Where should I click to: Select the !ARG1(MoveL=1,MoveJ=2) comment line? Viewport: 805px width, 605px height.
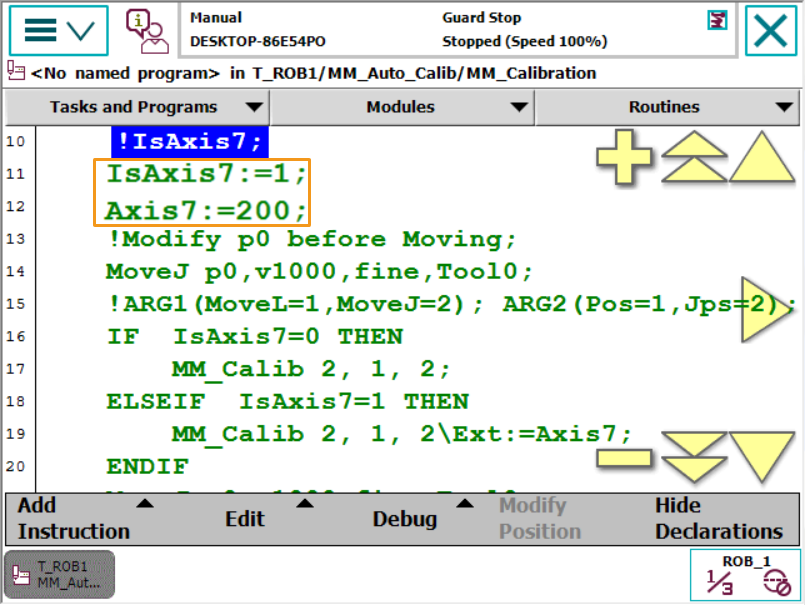[x=451, y=304]
